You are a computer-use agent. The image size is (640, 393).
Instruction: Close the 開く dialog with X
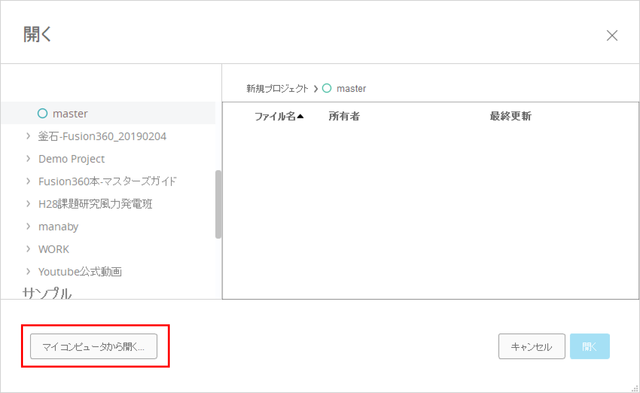tap(612, 36)
